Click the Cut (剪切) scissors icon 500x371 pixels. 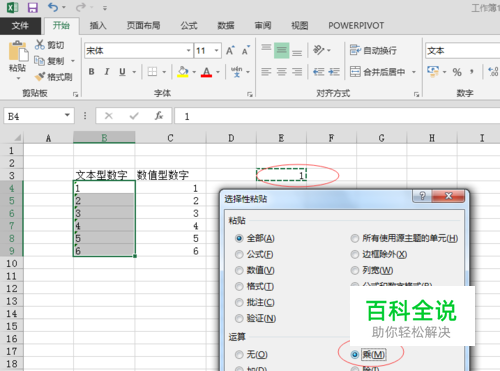pos(39,44)
